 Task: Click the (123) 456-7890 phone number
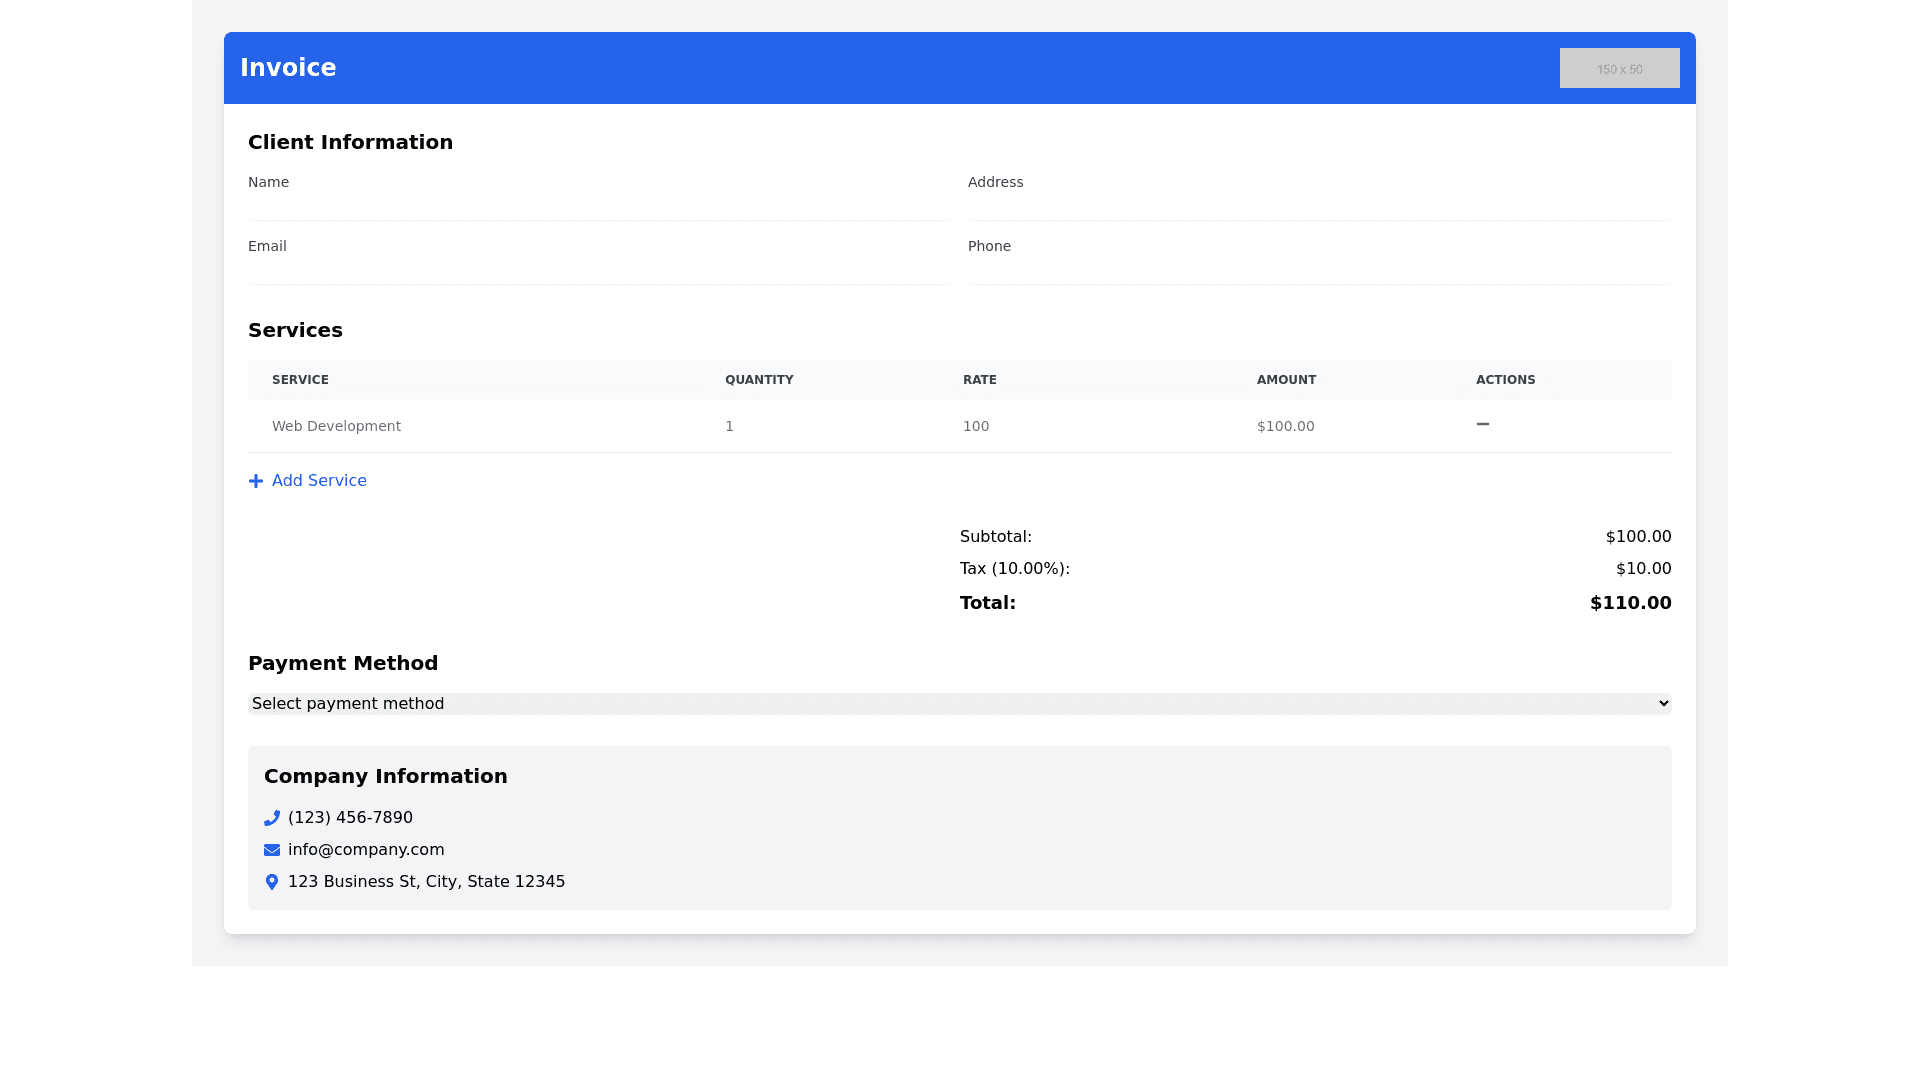(350, 818)
